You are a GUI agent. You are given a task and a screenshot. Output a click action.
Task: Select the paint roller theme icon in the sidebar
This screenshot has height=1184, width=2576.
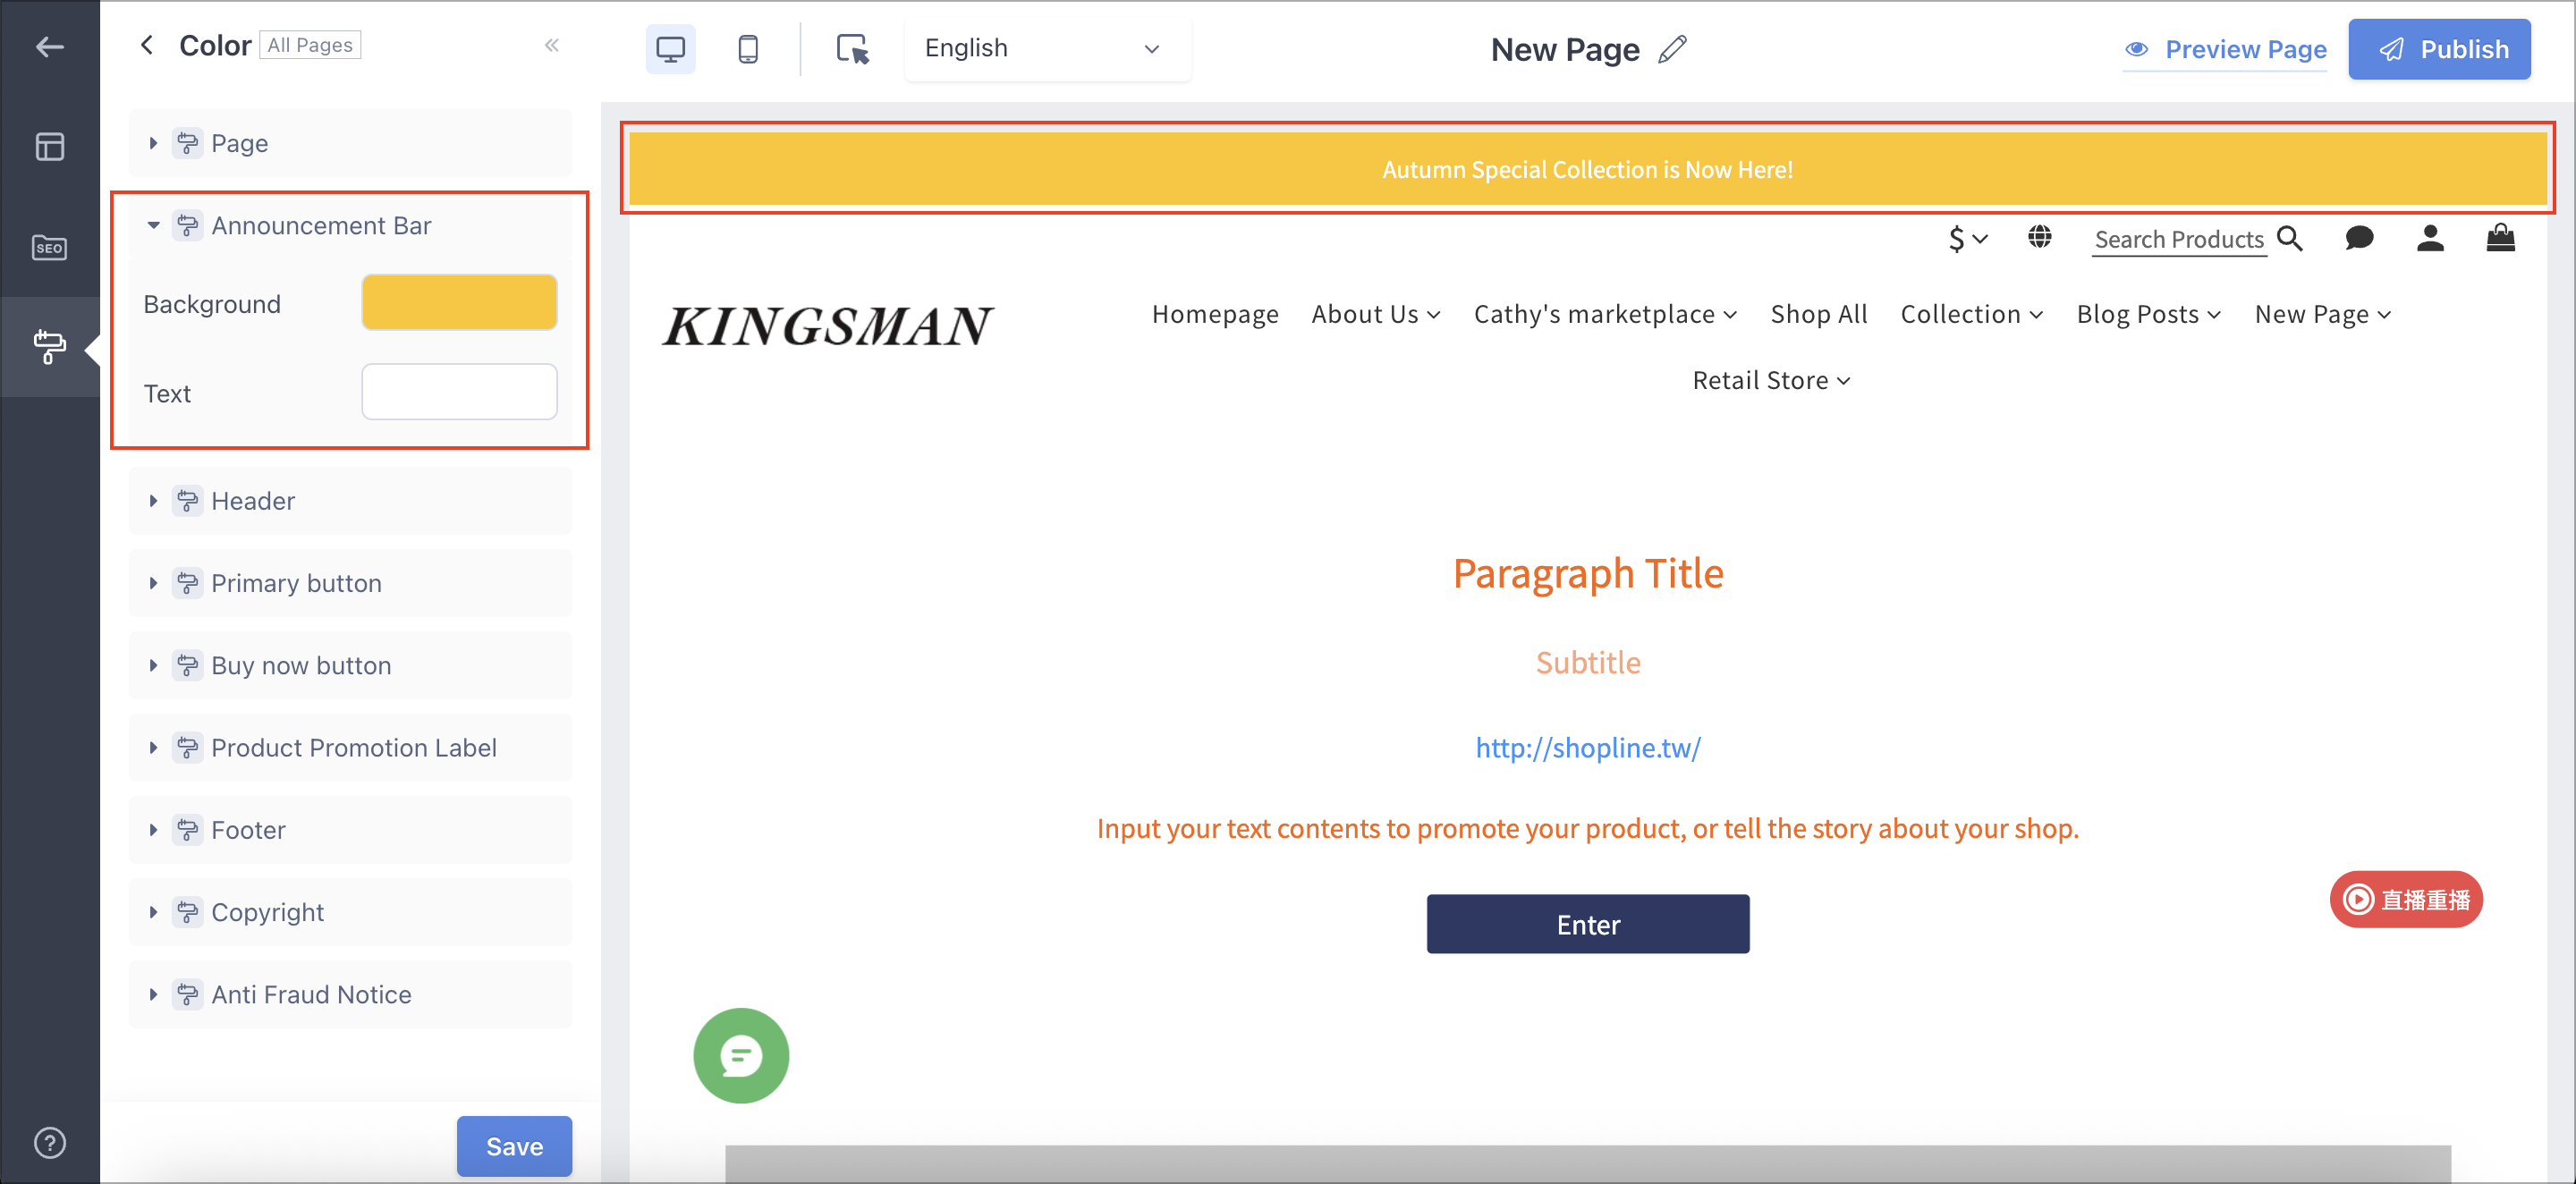click(x=49, y=346)
